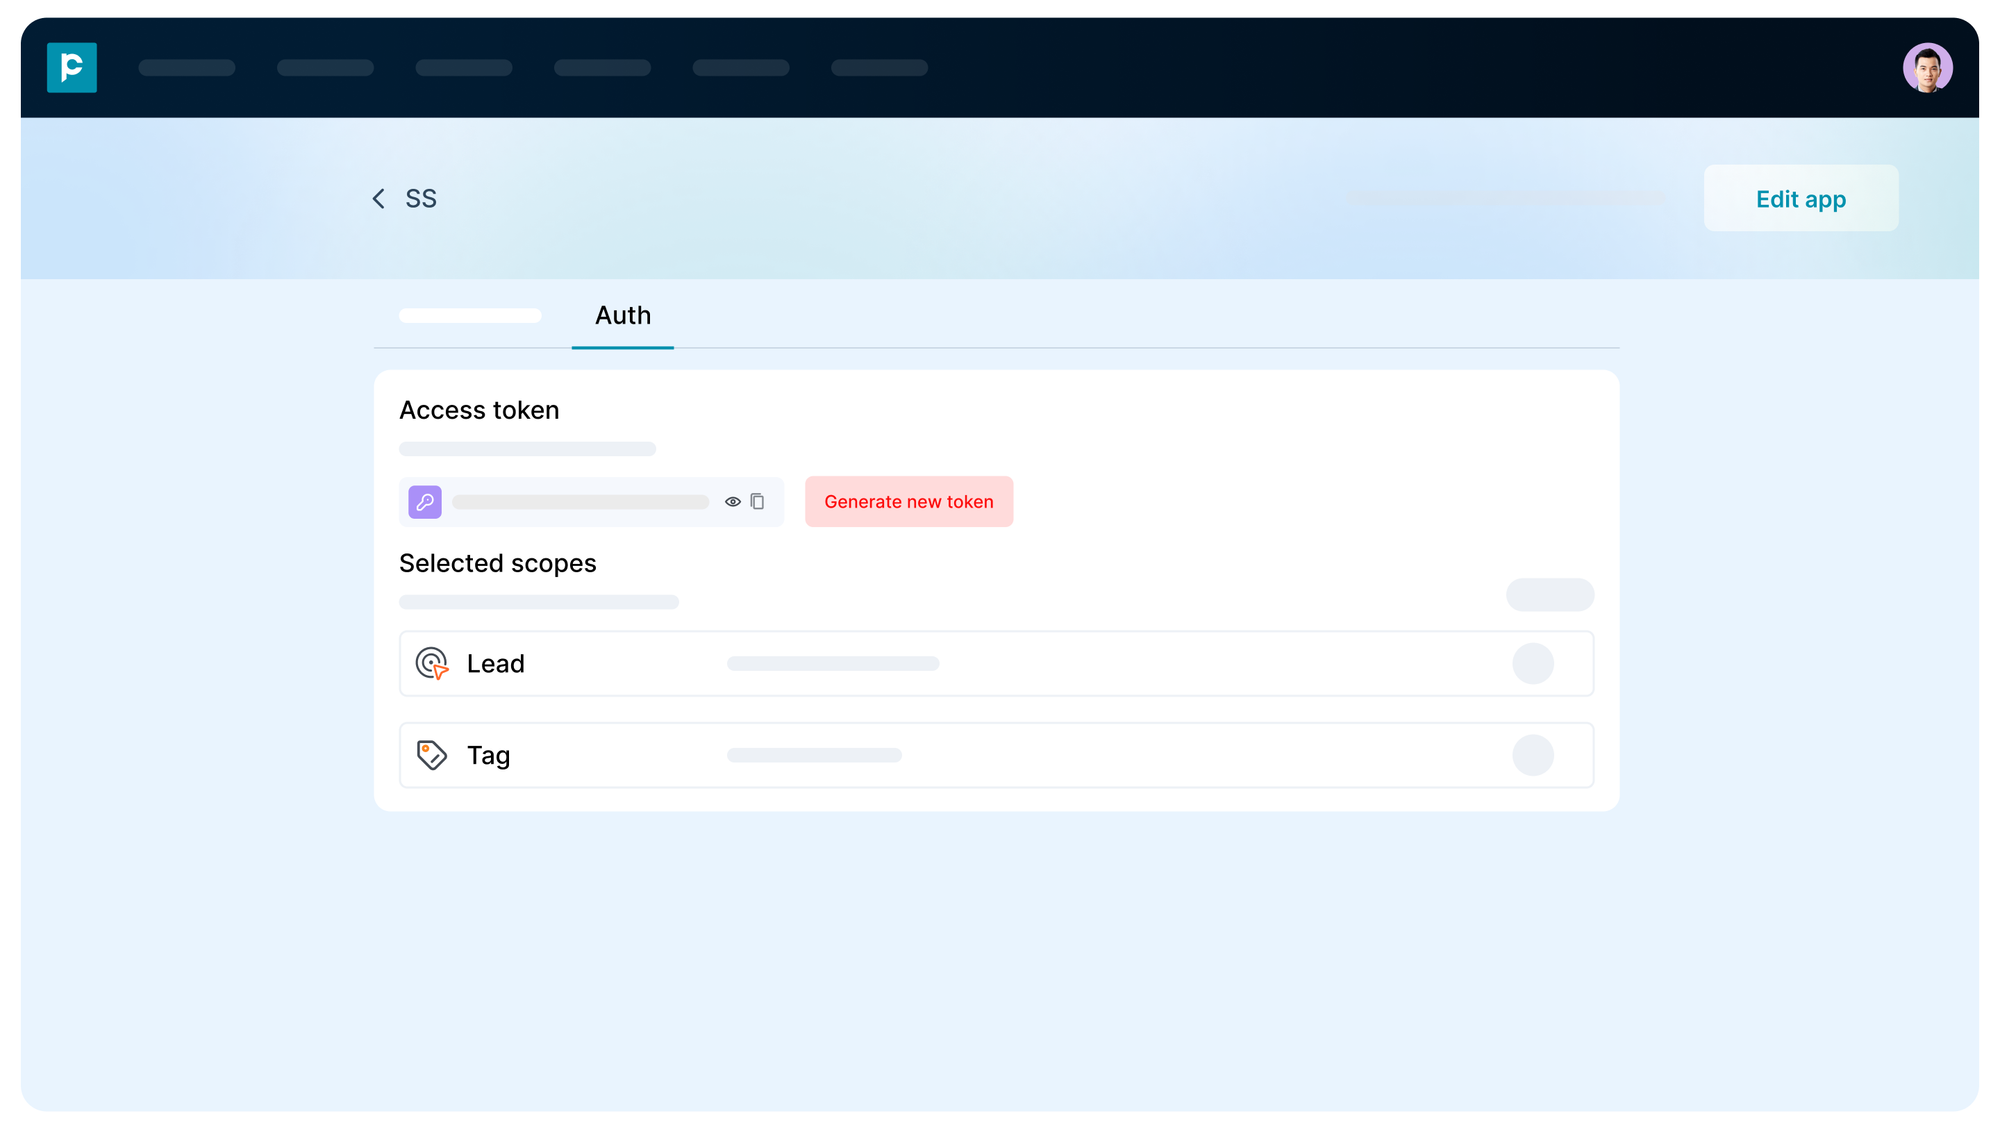Copy the access token using the copy icon

[x=758, y=501]
